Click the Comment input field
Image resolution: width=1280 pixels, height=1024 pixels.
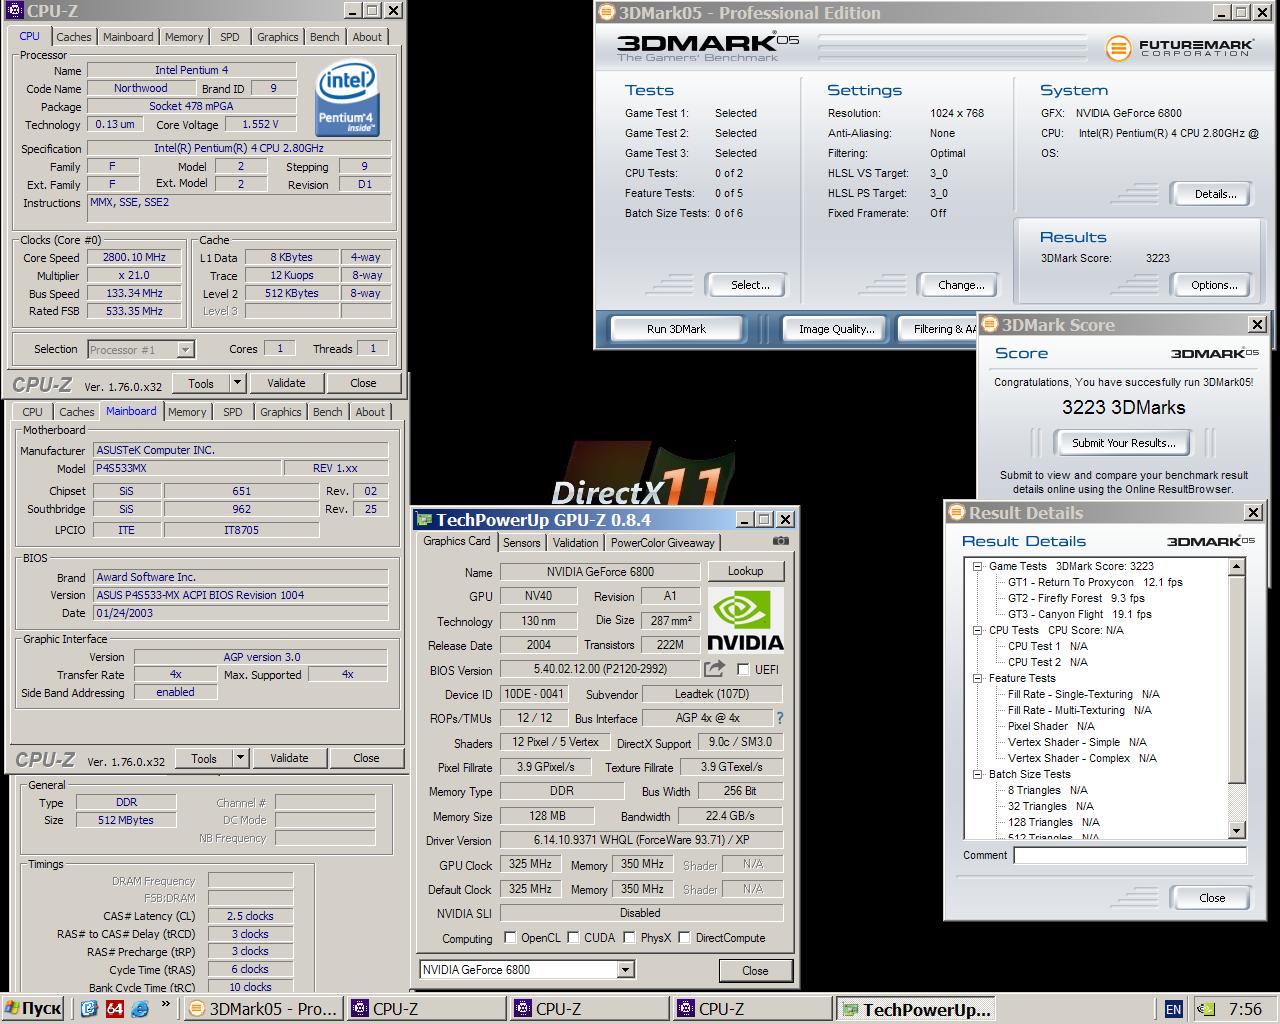[1130, 855]
